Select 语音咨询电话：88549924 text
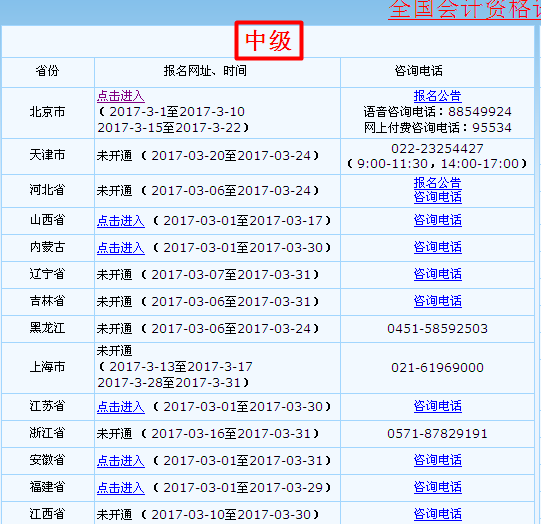This screenshot has width=541, height=524. click(437, 112)
